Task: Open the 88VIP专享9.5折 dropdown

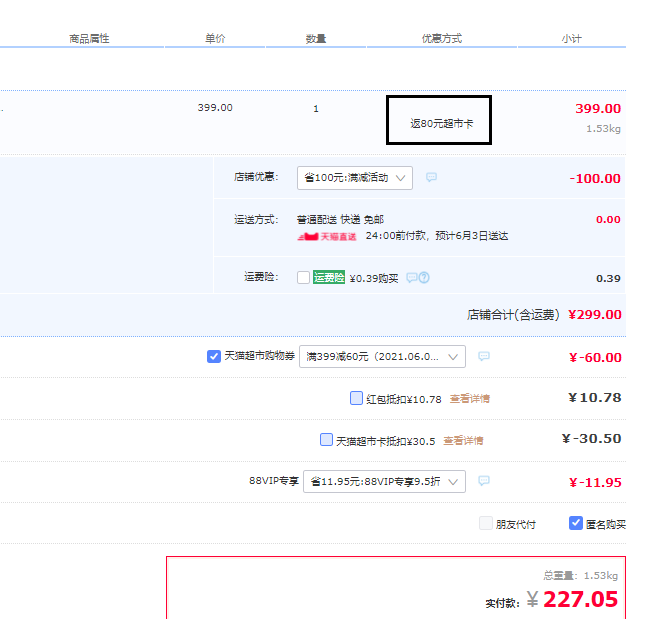Action: pos(384,481)
